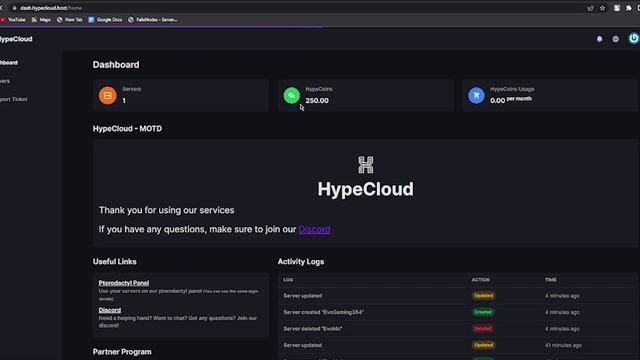Click the red Deleted badge
The width and height of the screenshot is (640, 360).
click(483, 329)
